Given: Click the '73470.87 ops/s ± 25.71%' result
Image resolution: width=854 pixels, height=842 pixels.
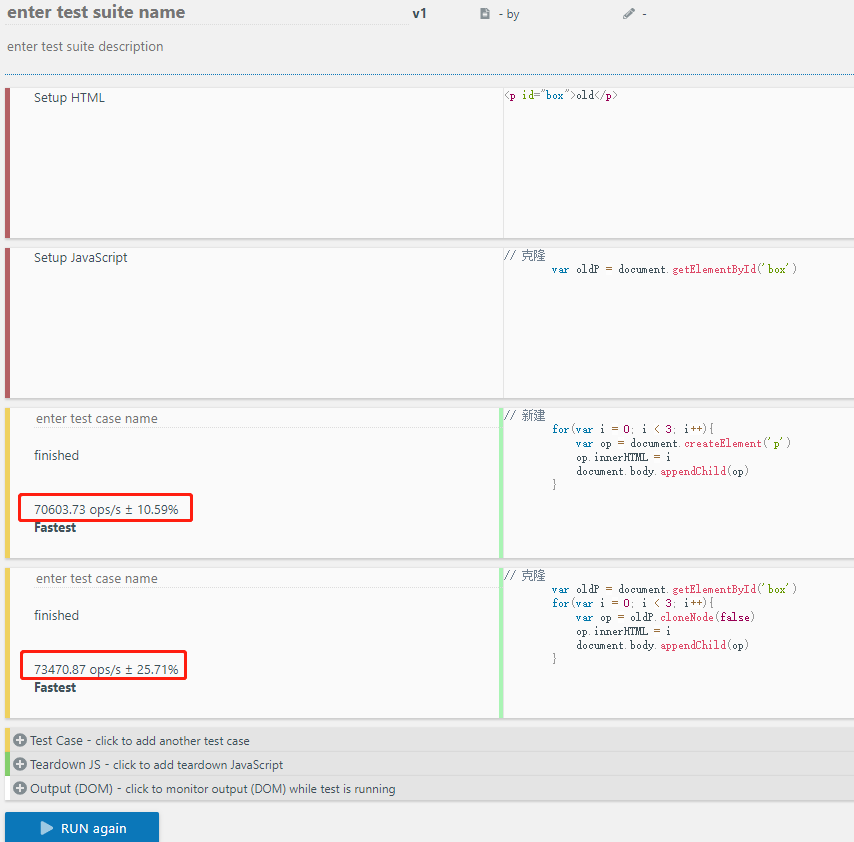Looking at the screenshot, I should [106, 669].
